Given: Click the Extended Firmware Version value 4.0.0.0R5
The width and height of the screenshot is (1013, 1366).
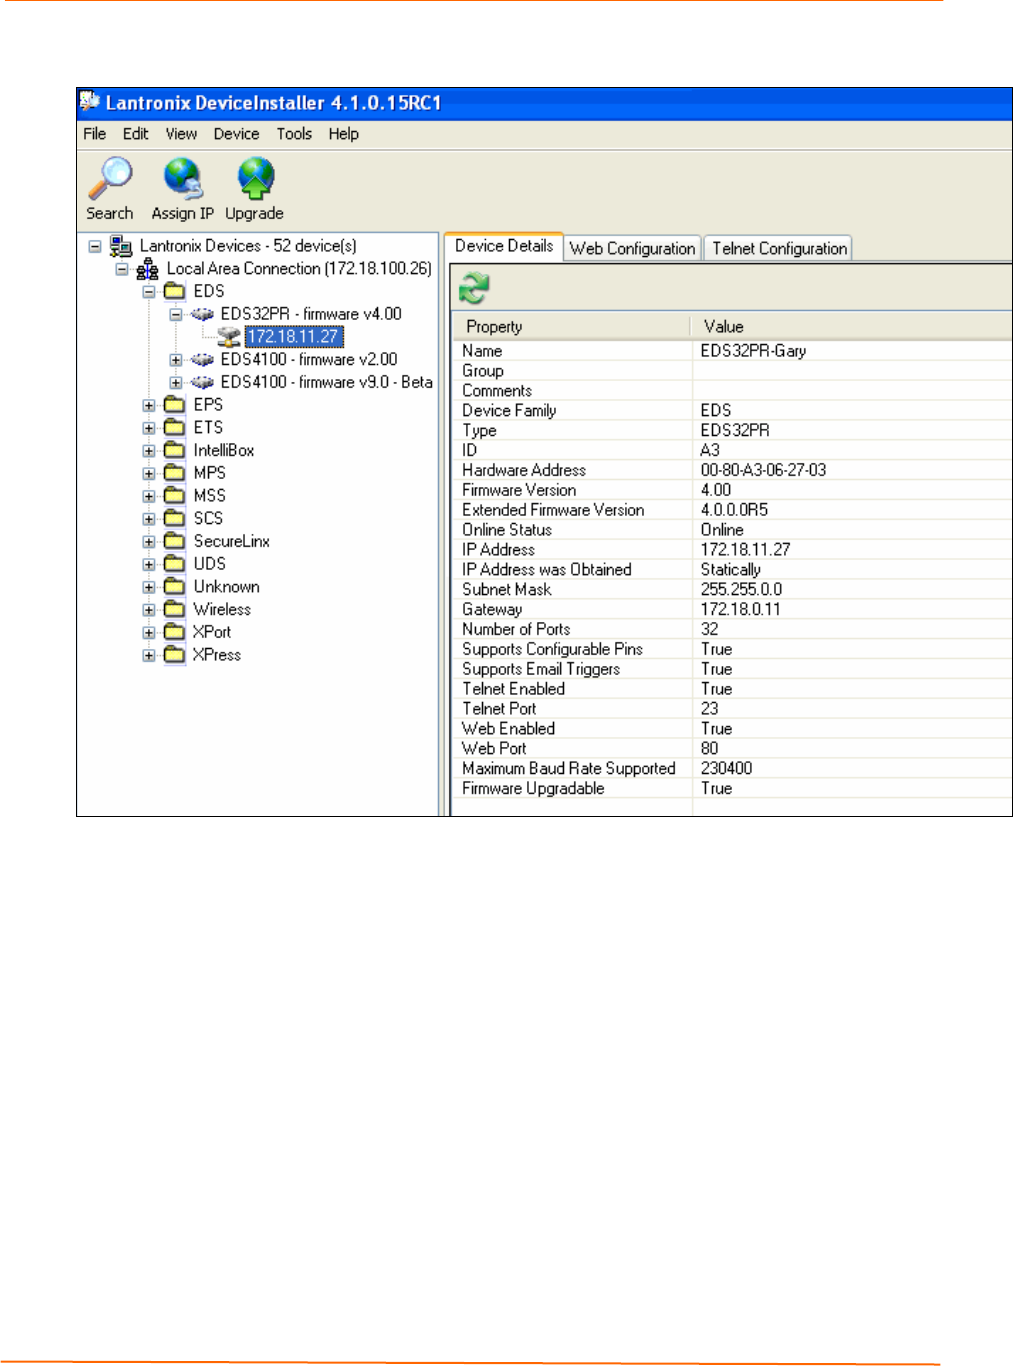Looking at the screenshot, I should click(734, 510).
